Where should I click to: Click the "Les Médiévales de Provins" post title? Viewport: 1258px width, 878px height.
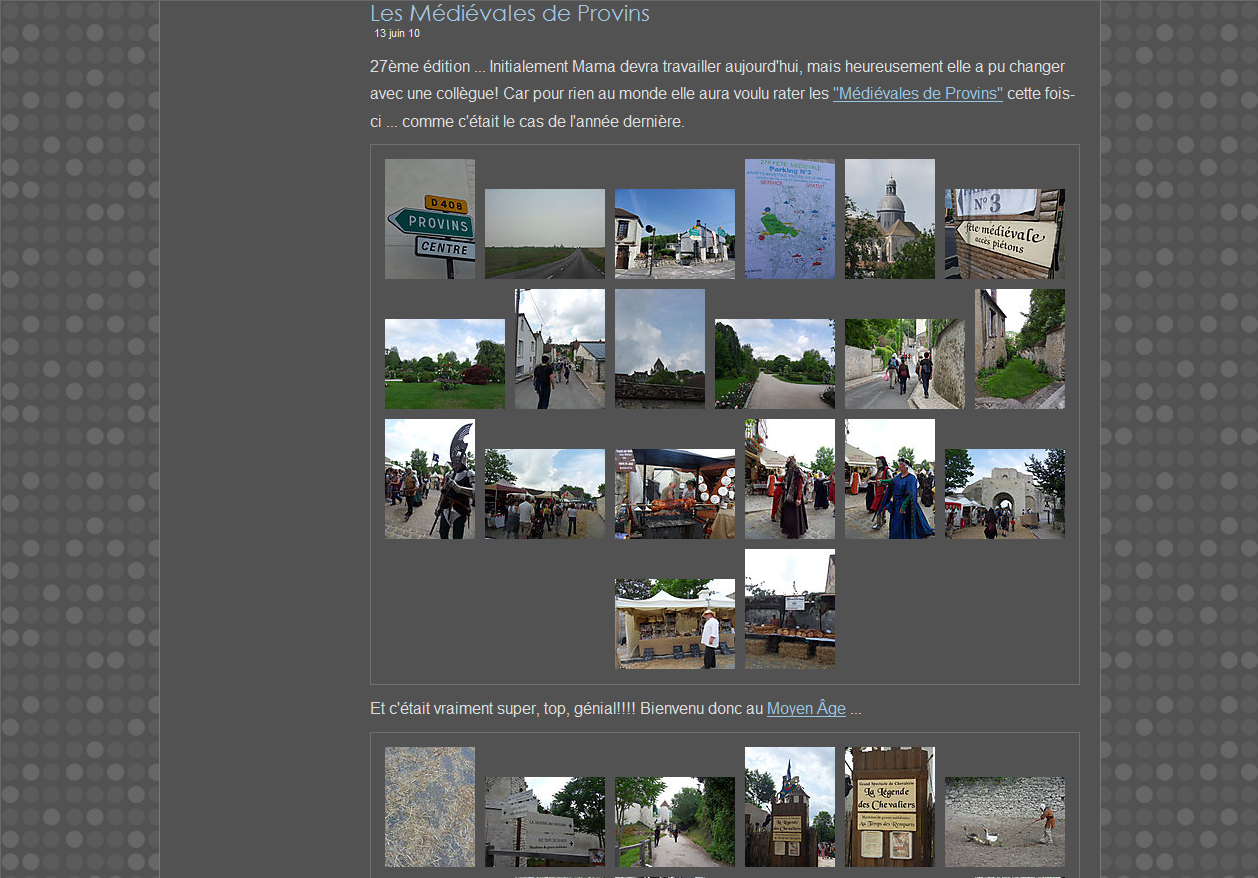tap(509, 14)
